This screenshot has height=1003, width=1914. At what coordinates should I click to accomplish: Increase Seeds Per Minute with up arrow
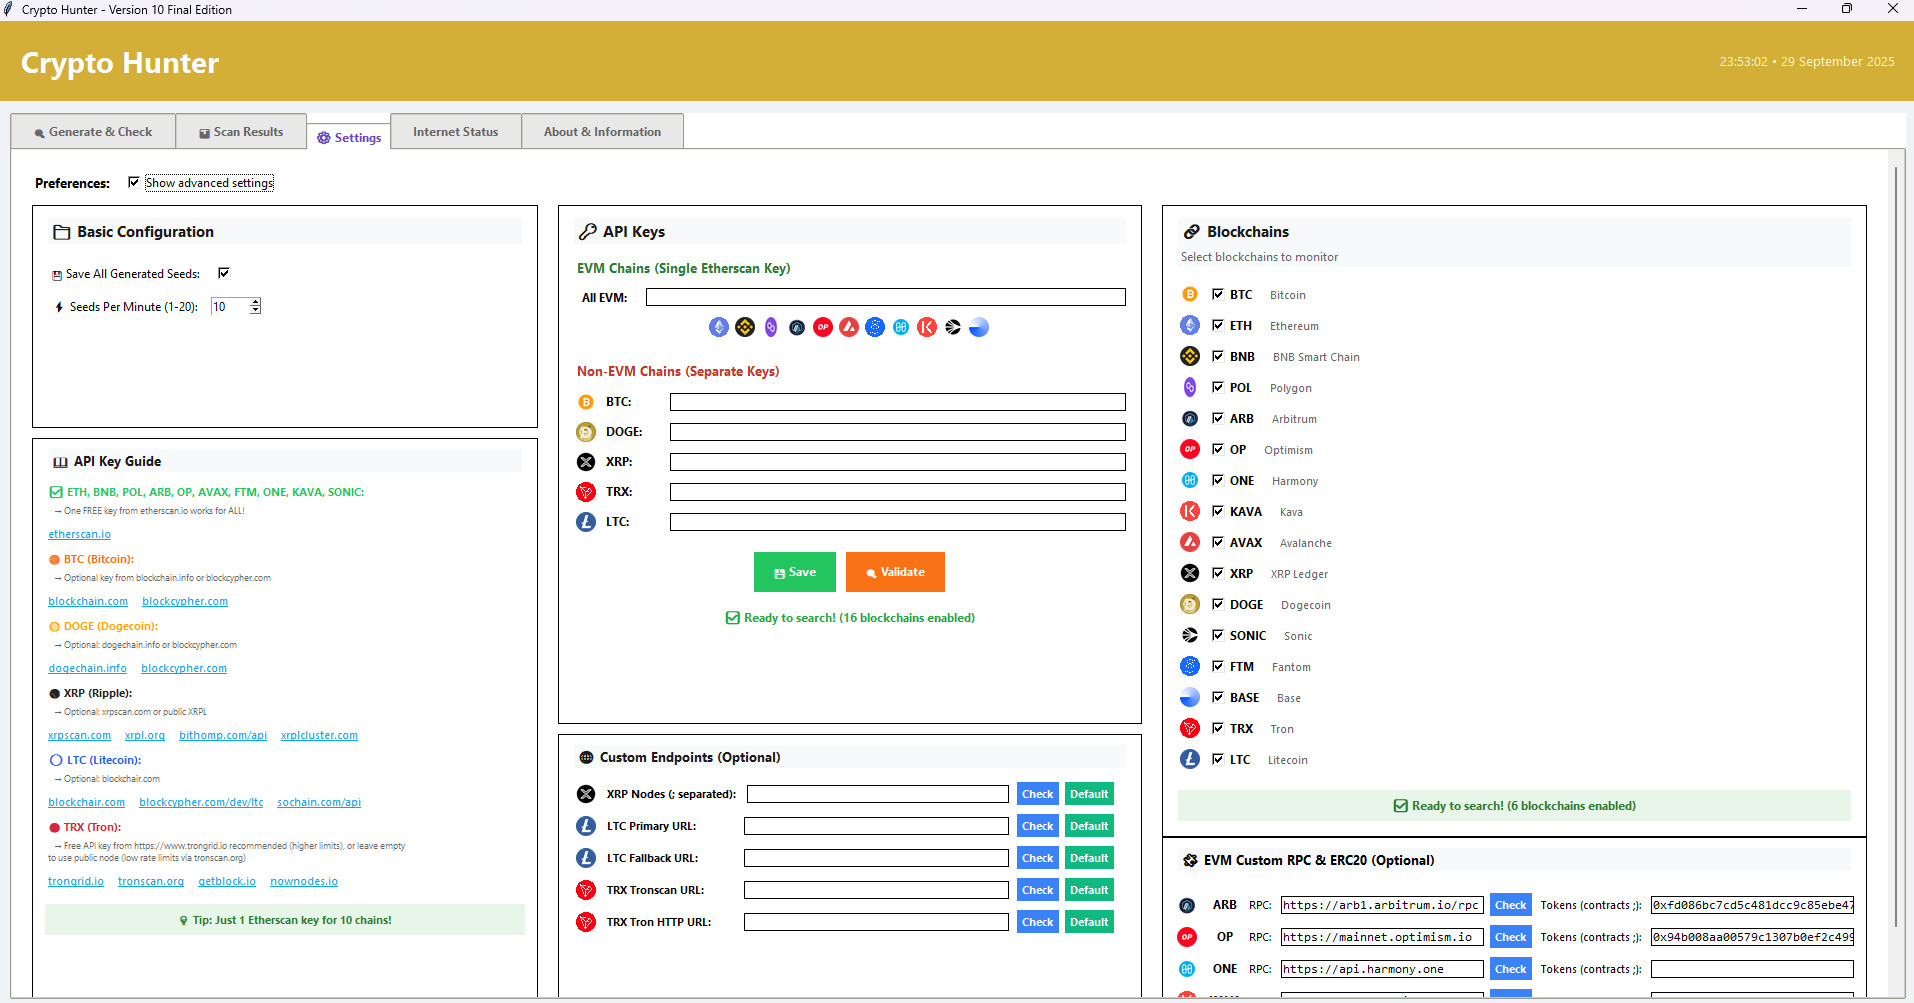(256, 302)
